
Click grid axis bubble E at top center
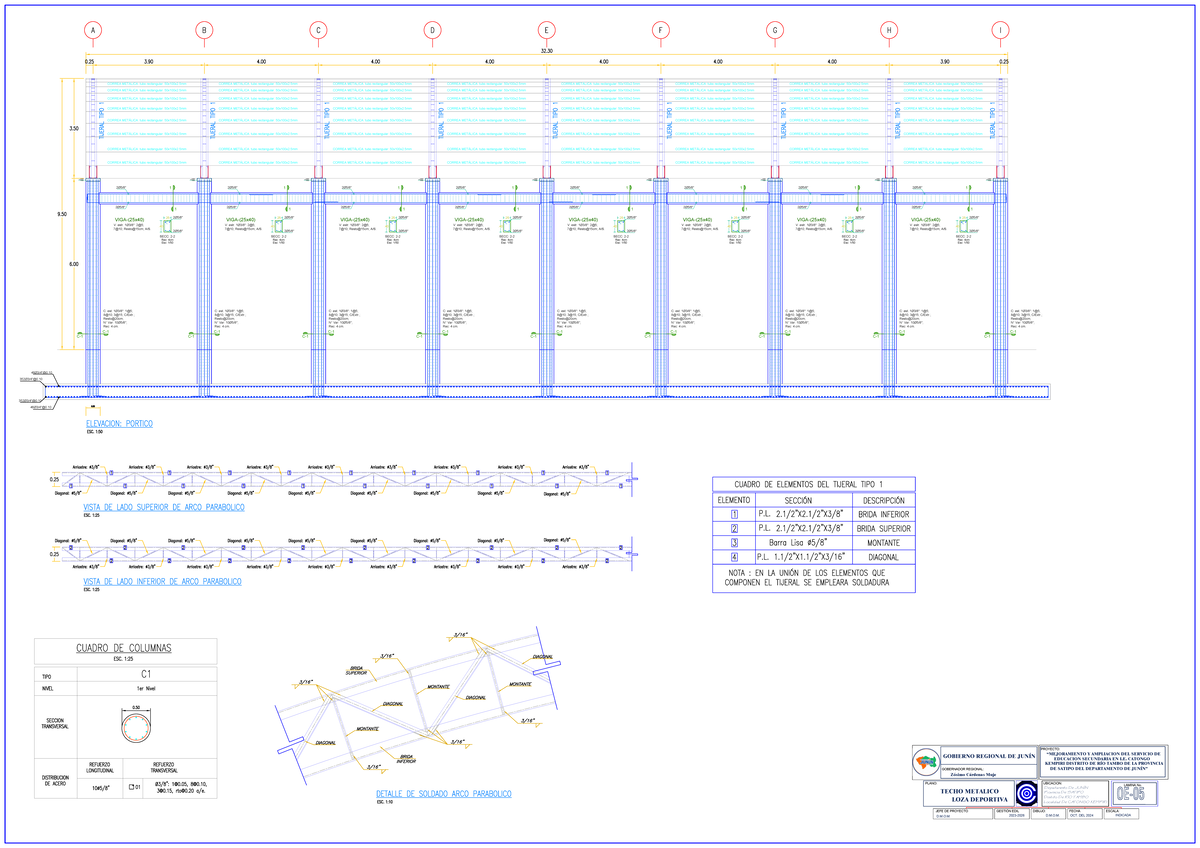click(x=545, y=30)
